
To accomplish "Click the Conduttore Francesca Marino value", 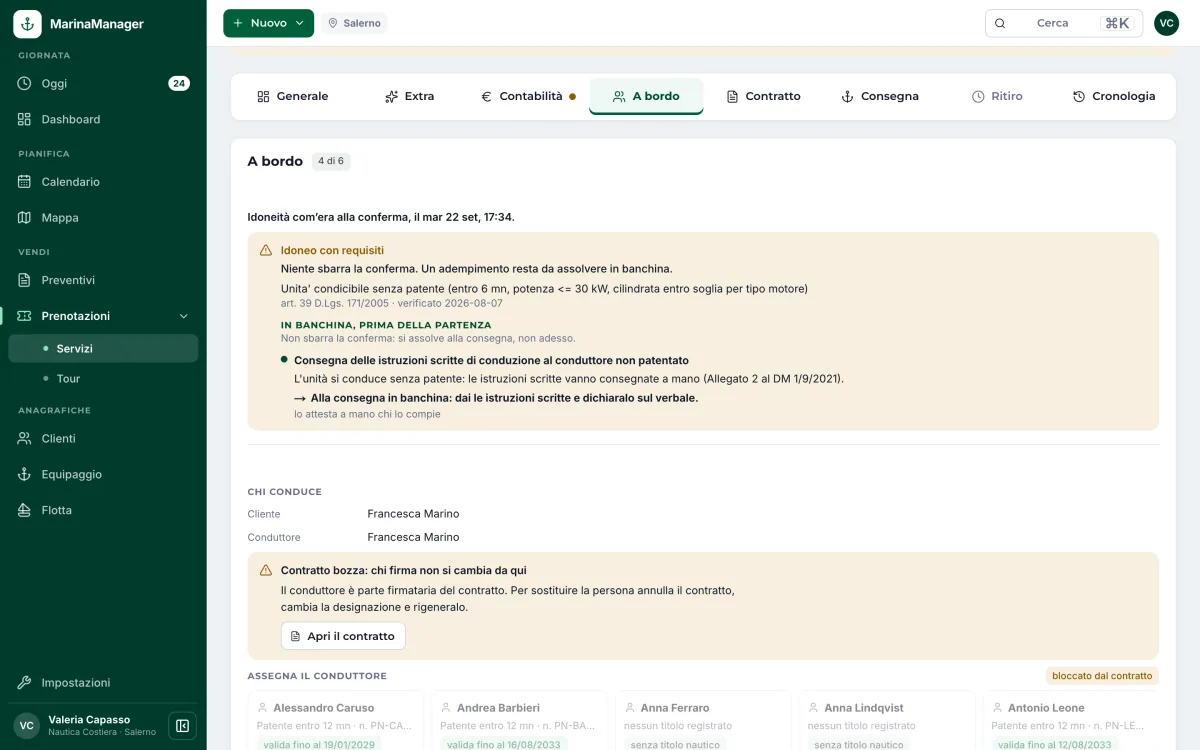I will 413,537.
